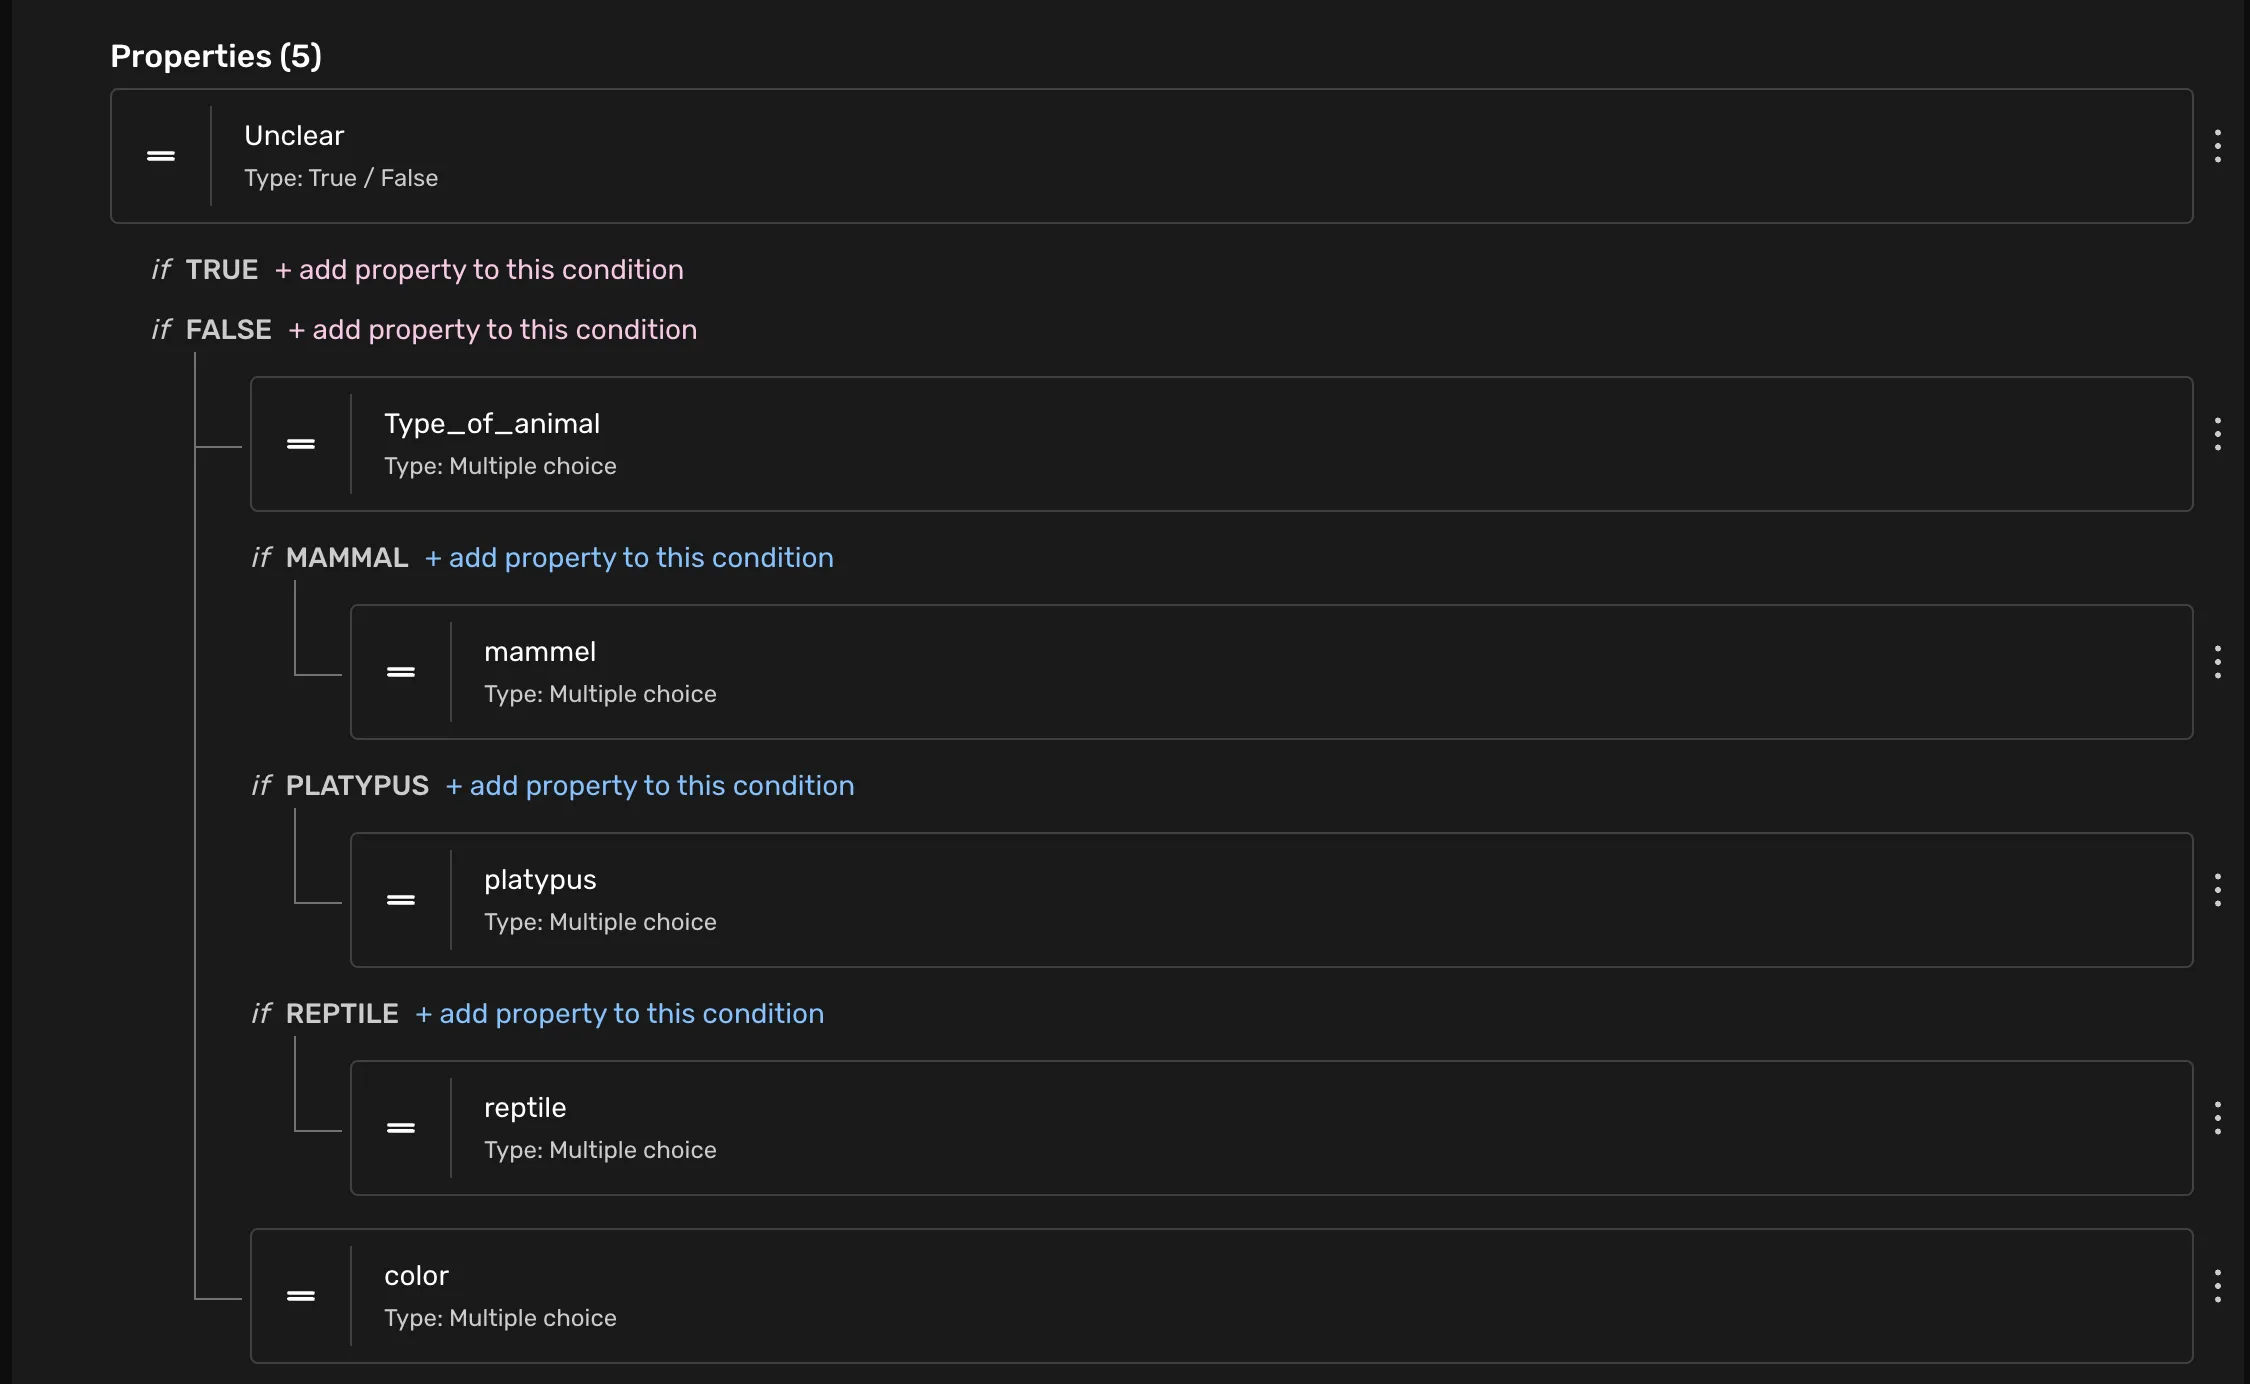Click the FALSE condition label
The height and width of the screenshot is (1384, 2250).
coord(229,330)
